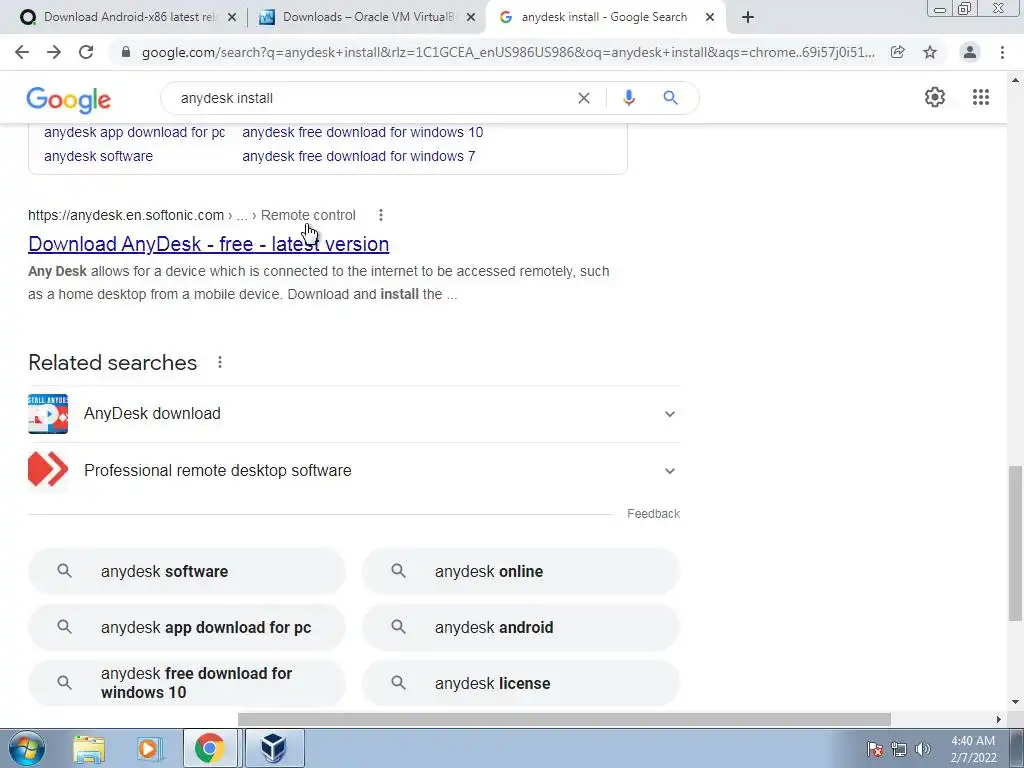Open Action Center flag in tray
The image size is (1024, 768).
pos(875,749)
